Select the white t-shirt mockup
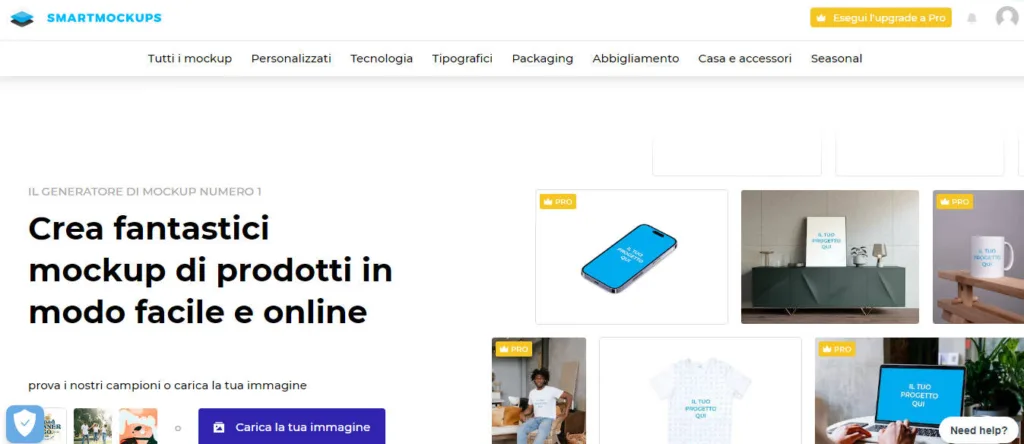The image size is (1024, 444). pyautogui.click(x=700, y=390)
